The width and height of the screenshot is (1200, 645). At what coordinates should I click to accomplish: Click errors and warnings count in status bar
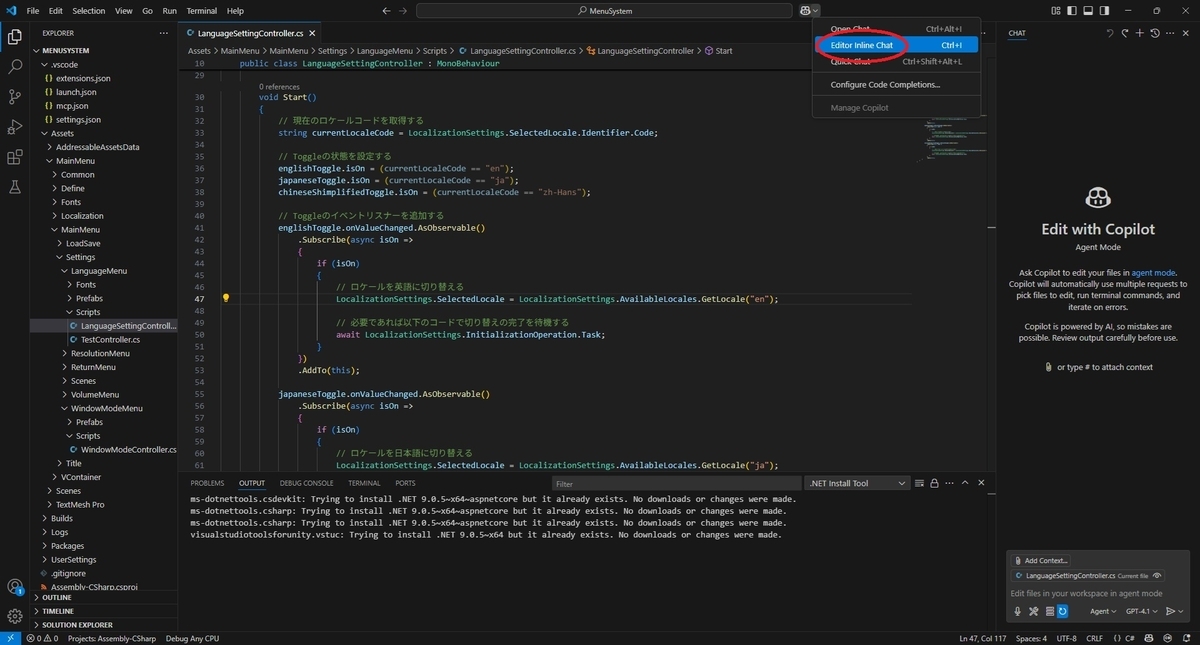click(42, 638)
